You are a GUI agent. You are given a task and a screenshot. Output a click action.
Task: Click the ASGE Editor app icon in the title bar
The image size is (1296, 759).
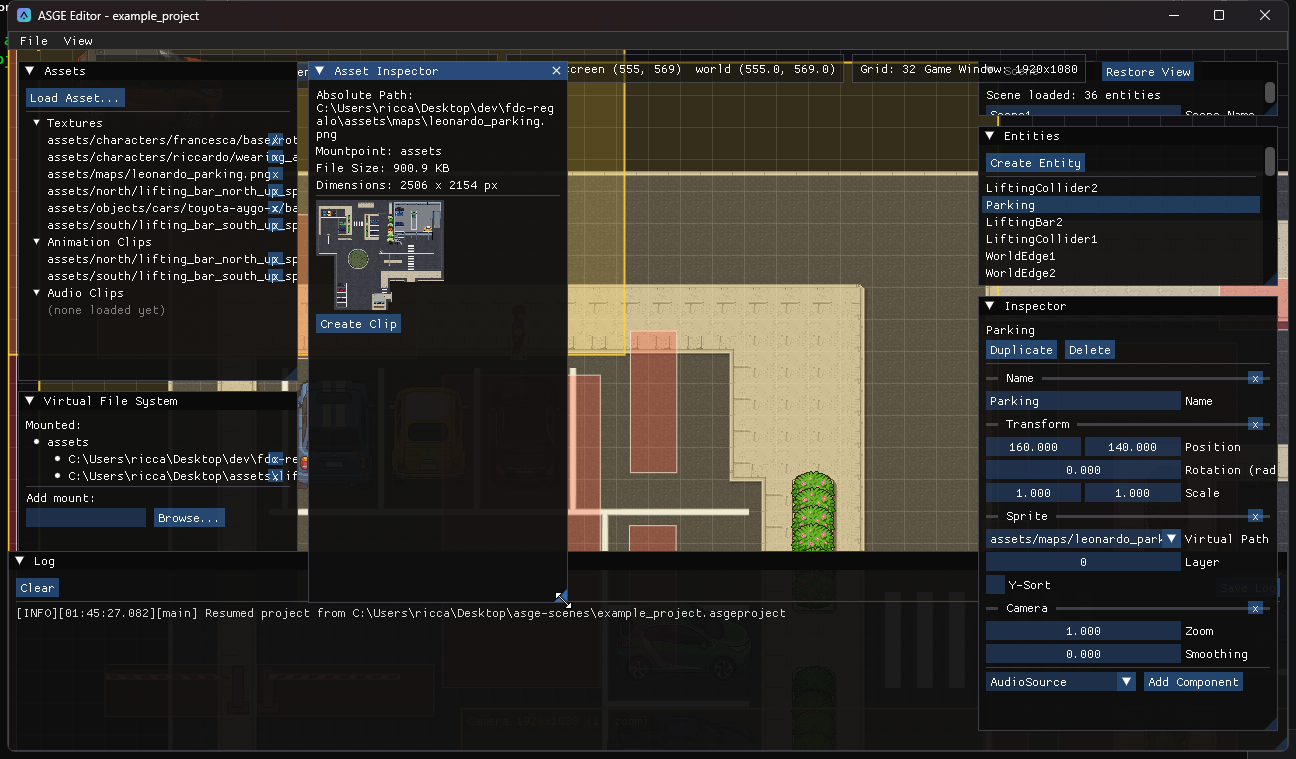24,15
